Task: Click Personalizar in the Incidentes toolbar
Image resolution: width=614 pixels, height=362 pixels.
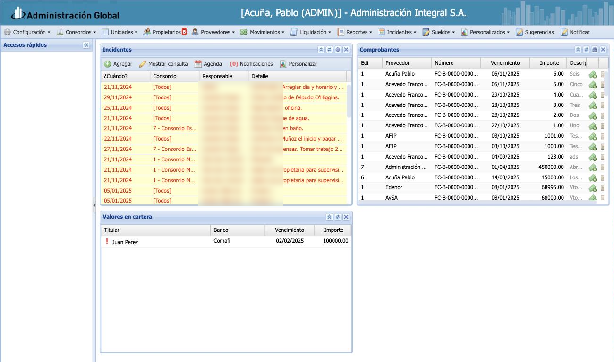Action: [298, 64]
